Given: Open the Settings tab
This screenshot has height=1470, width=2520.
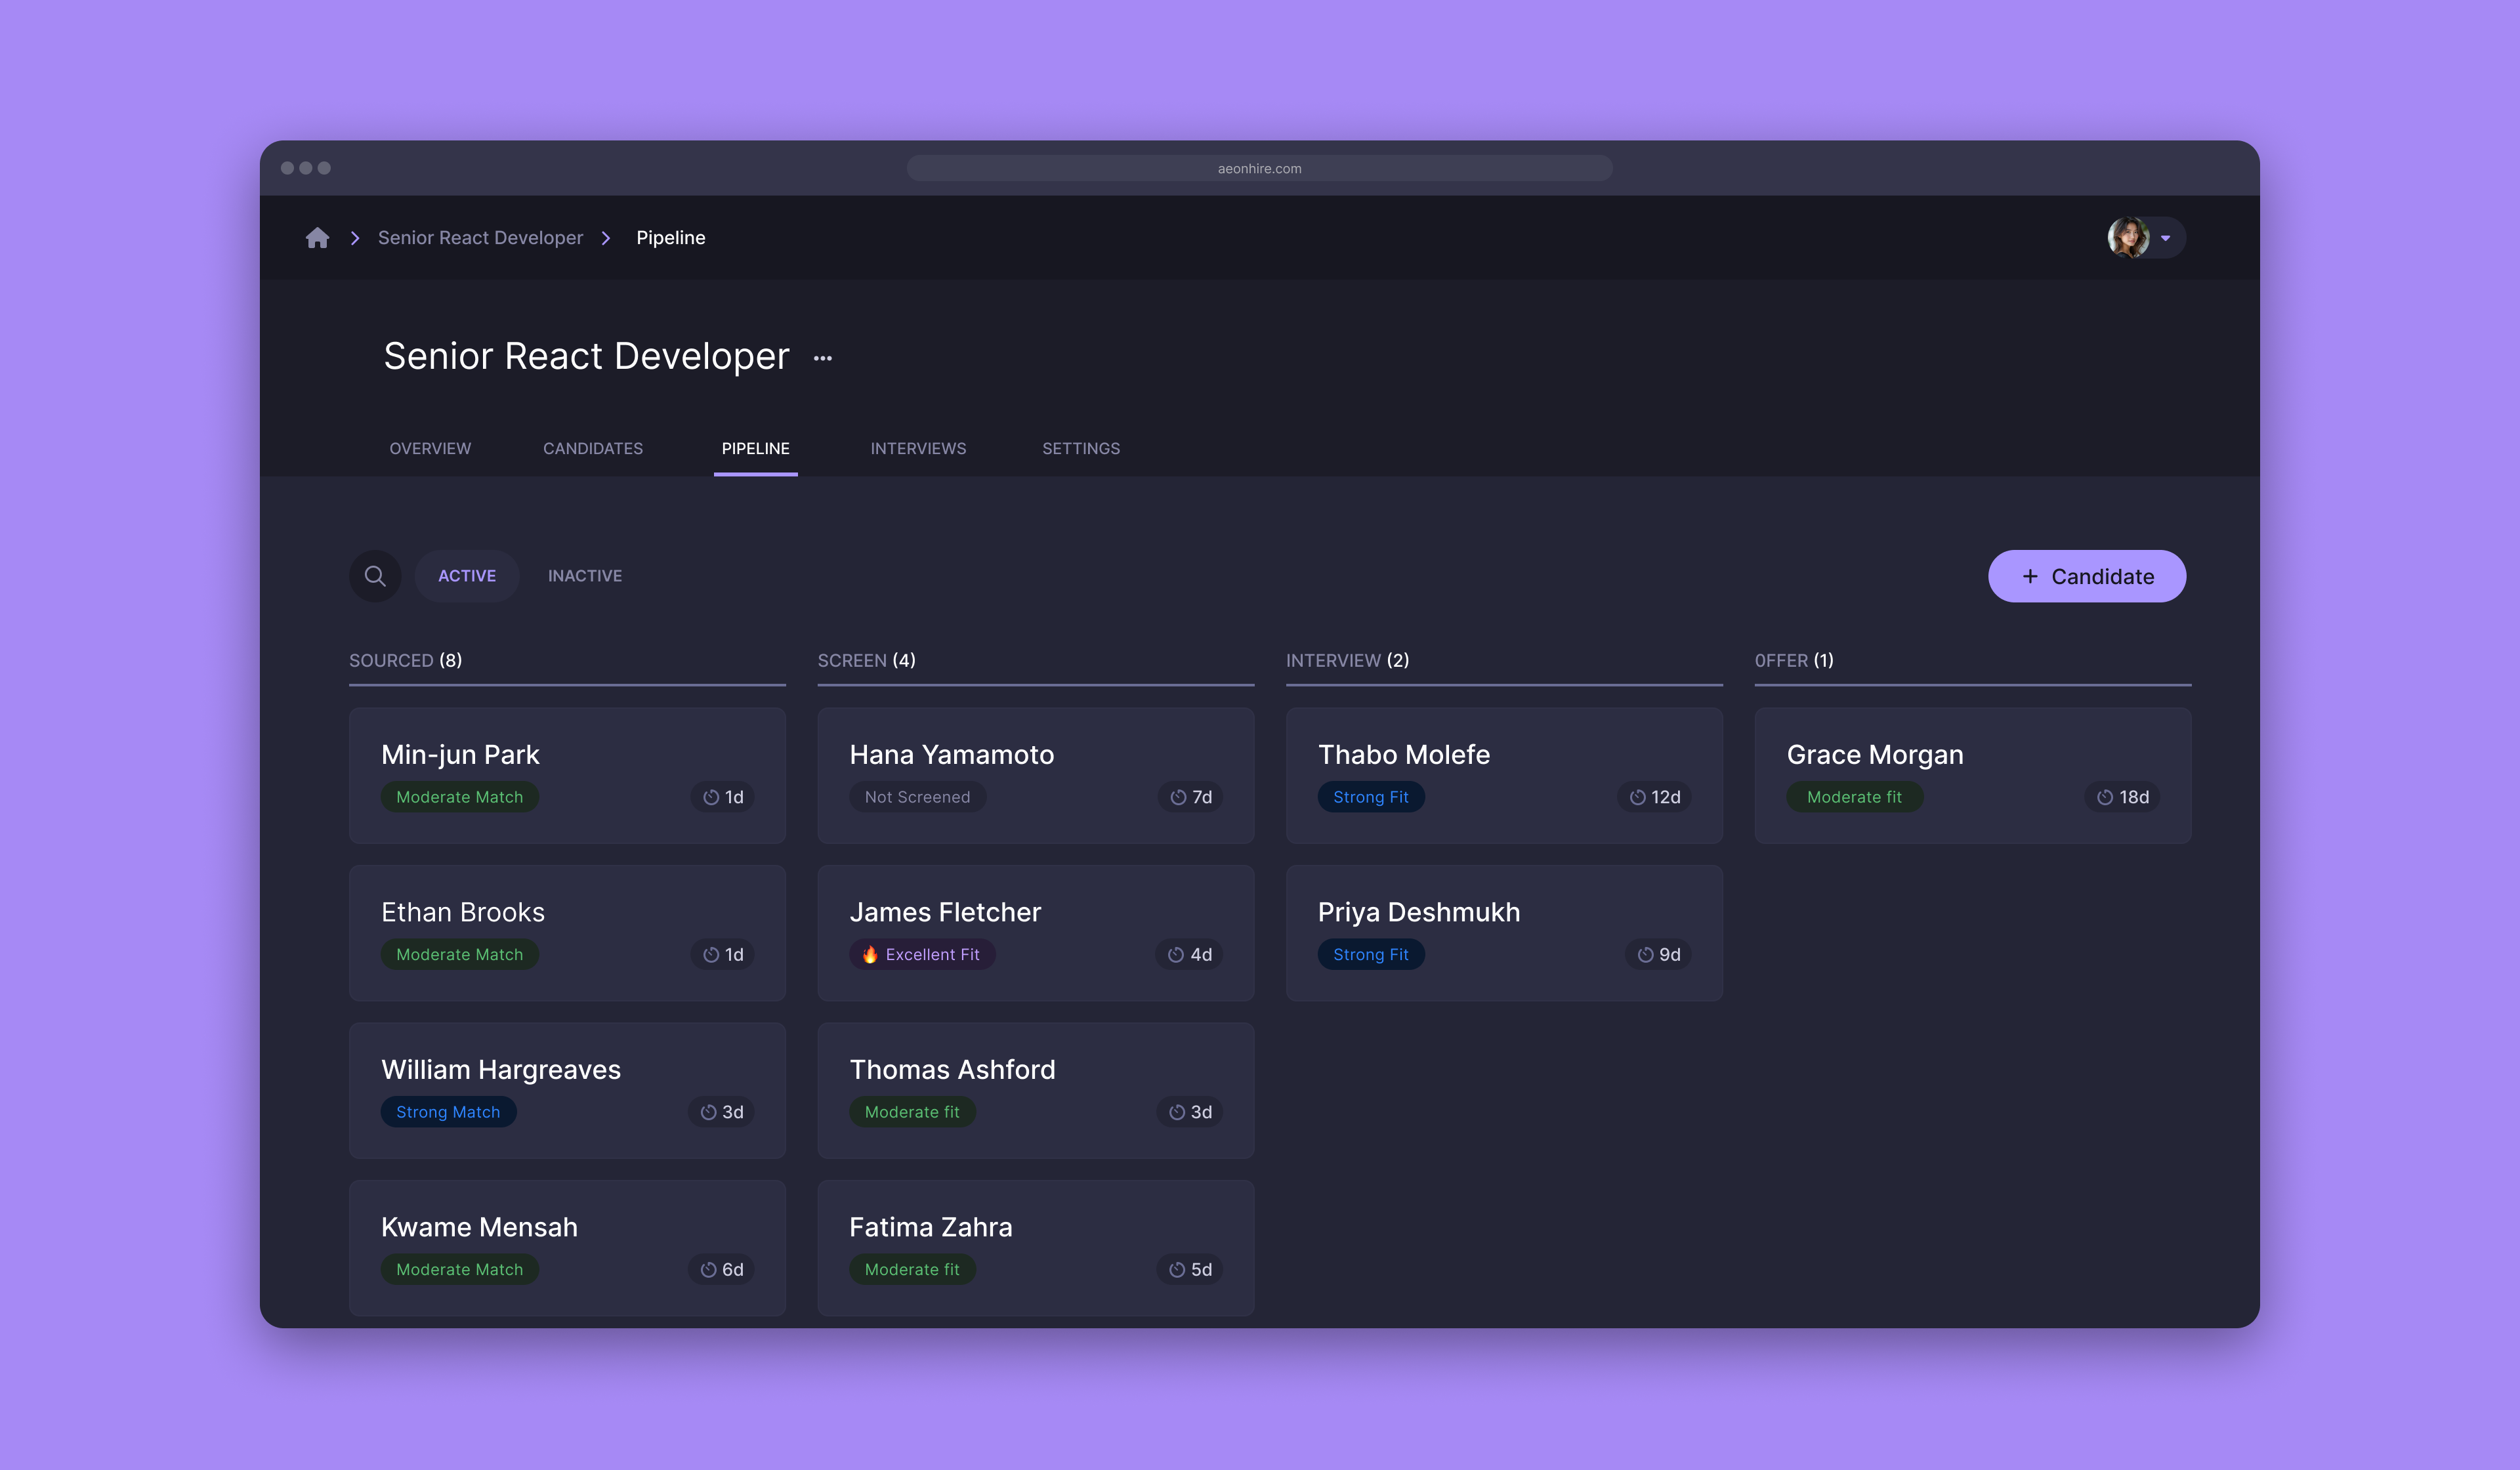Looking at the screenshot, I should (1081, 449).
